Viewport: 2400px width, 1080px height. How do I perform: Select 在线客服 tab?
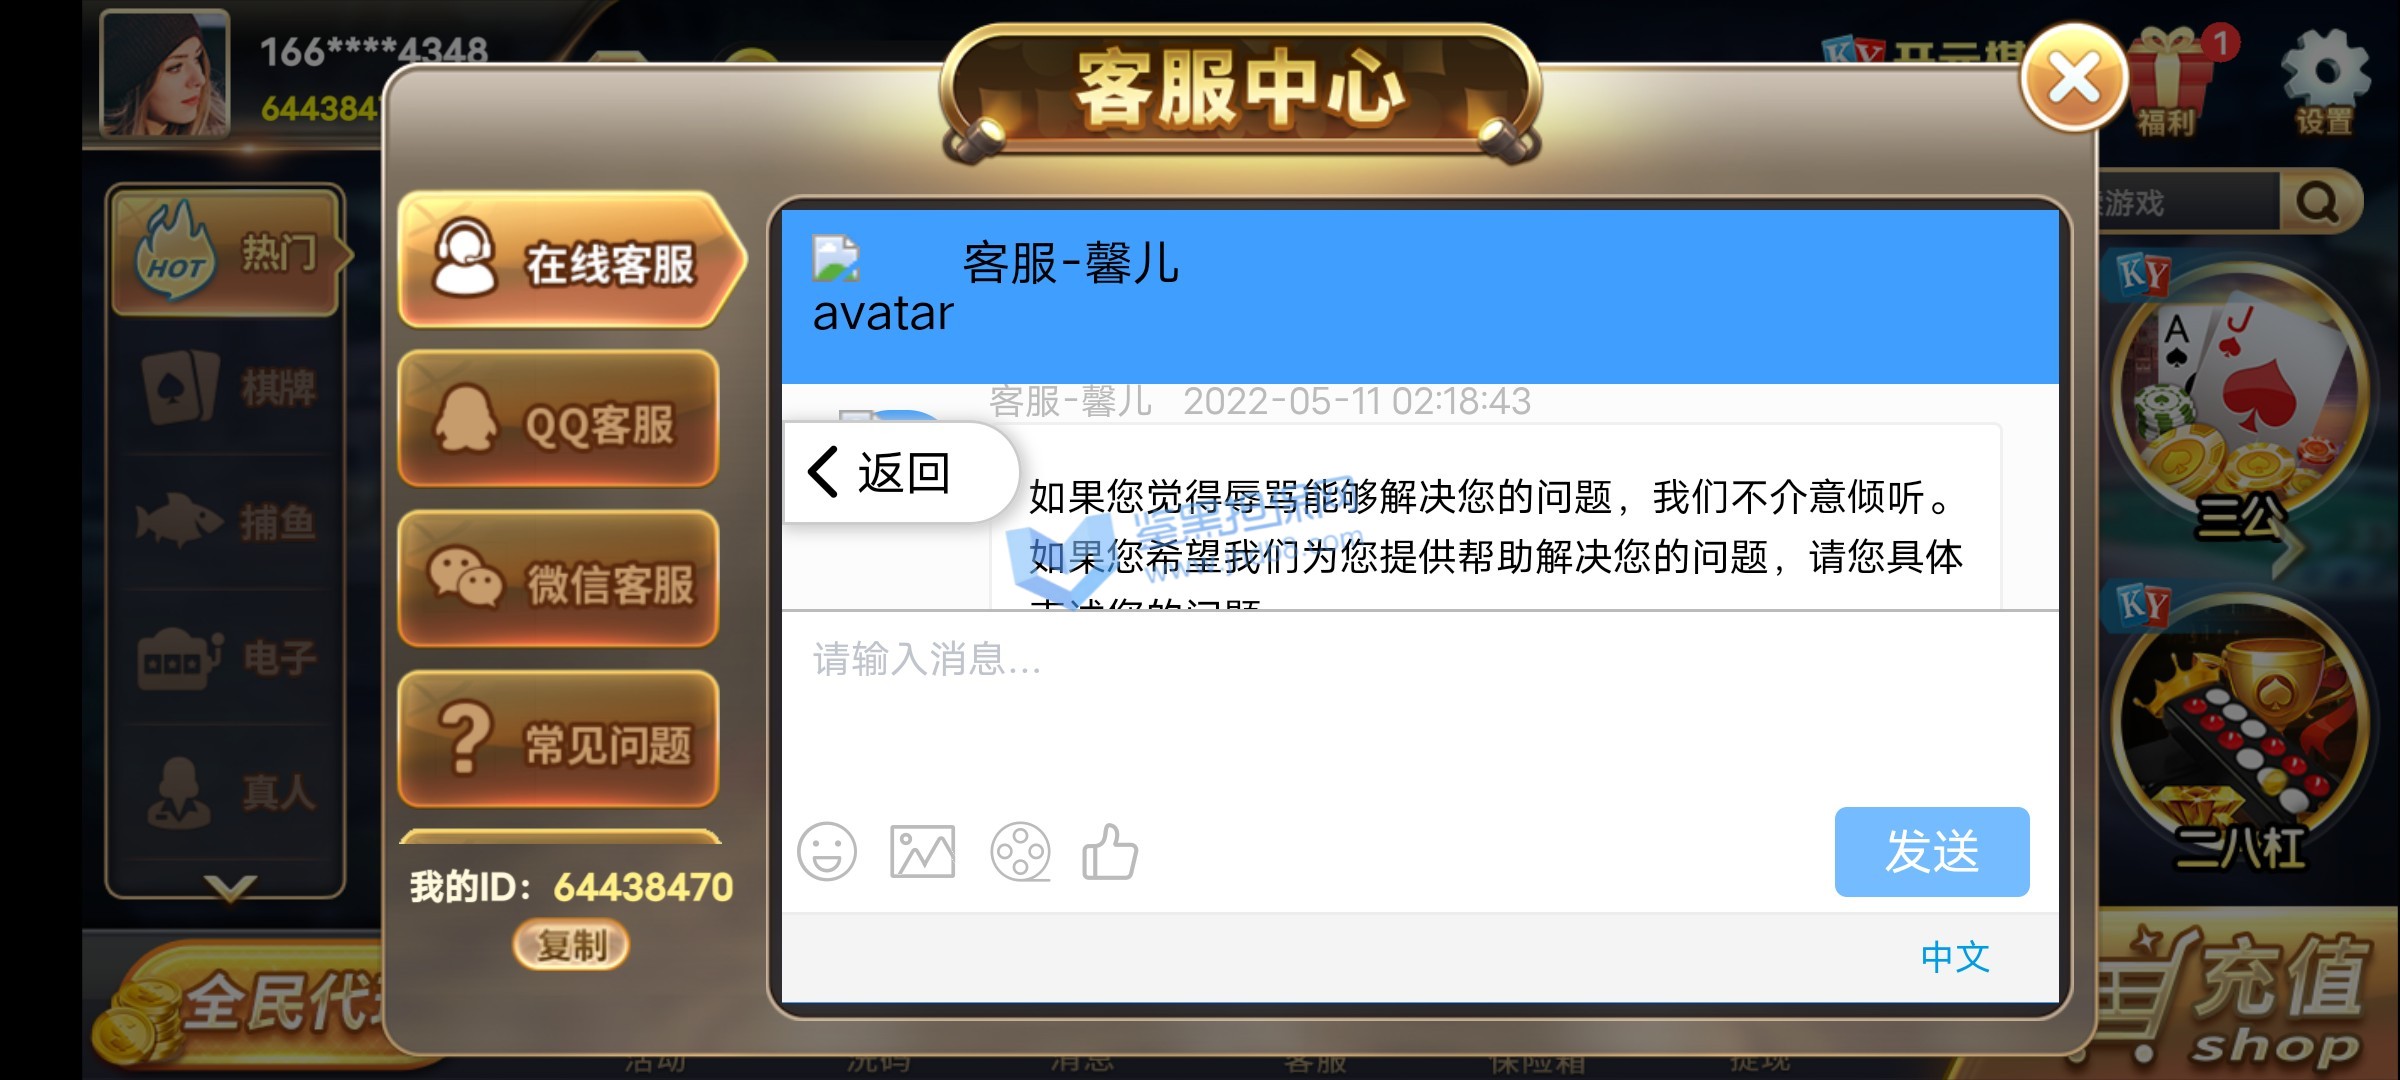pyautogui.click(x=570, y=262)
